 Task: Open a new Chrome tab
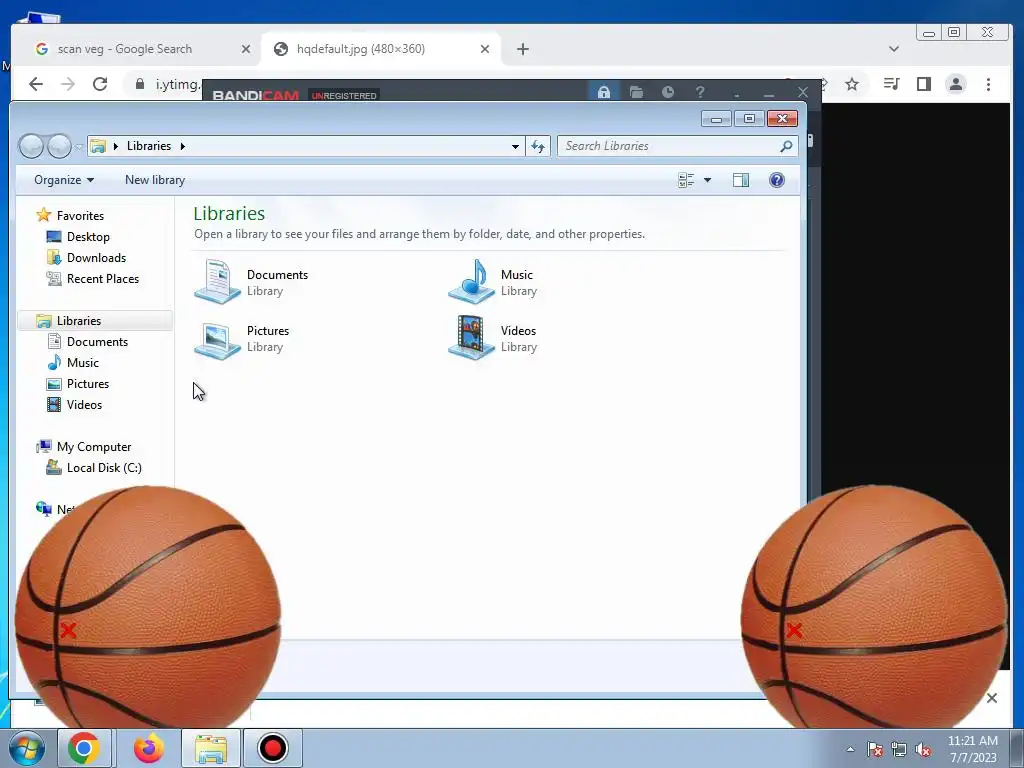522,49
